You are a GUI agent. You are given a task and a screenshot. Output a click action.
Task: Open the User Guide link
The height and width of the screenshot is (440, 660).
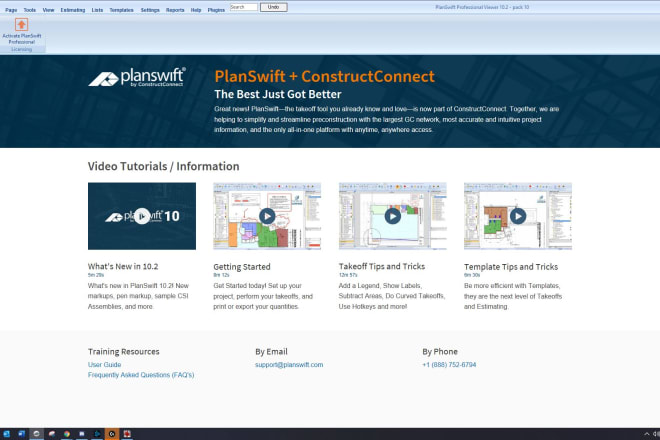[104, 365]
